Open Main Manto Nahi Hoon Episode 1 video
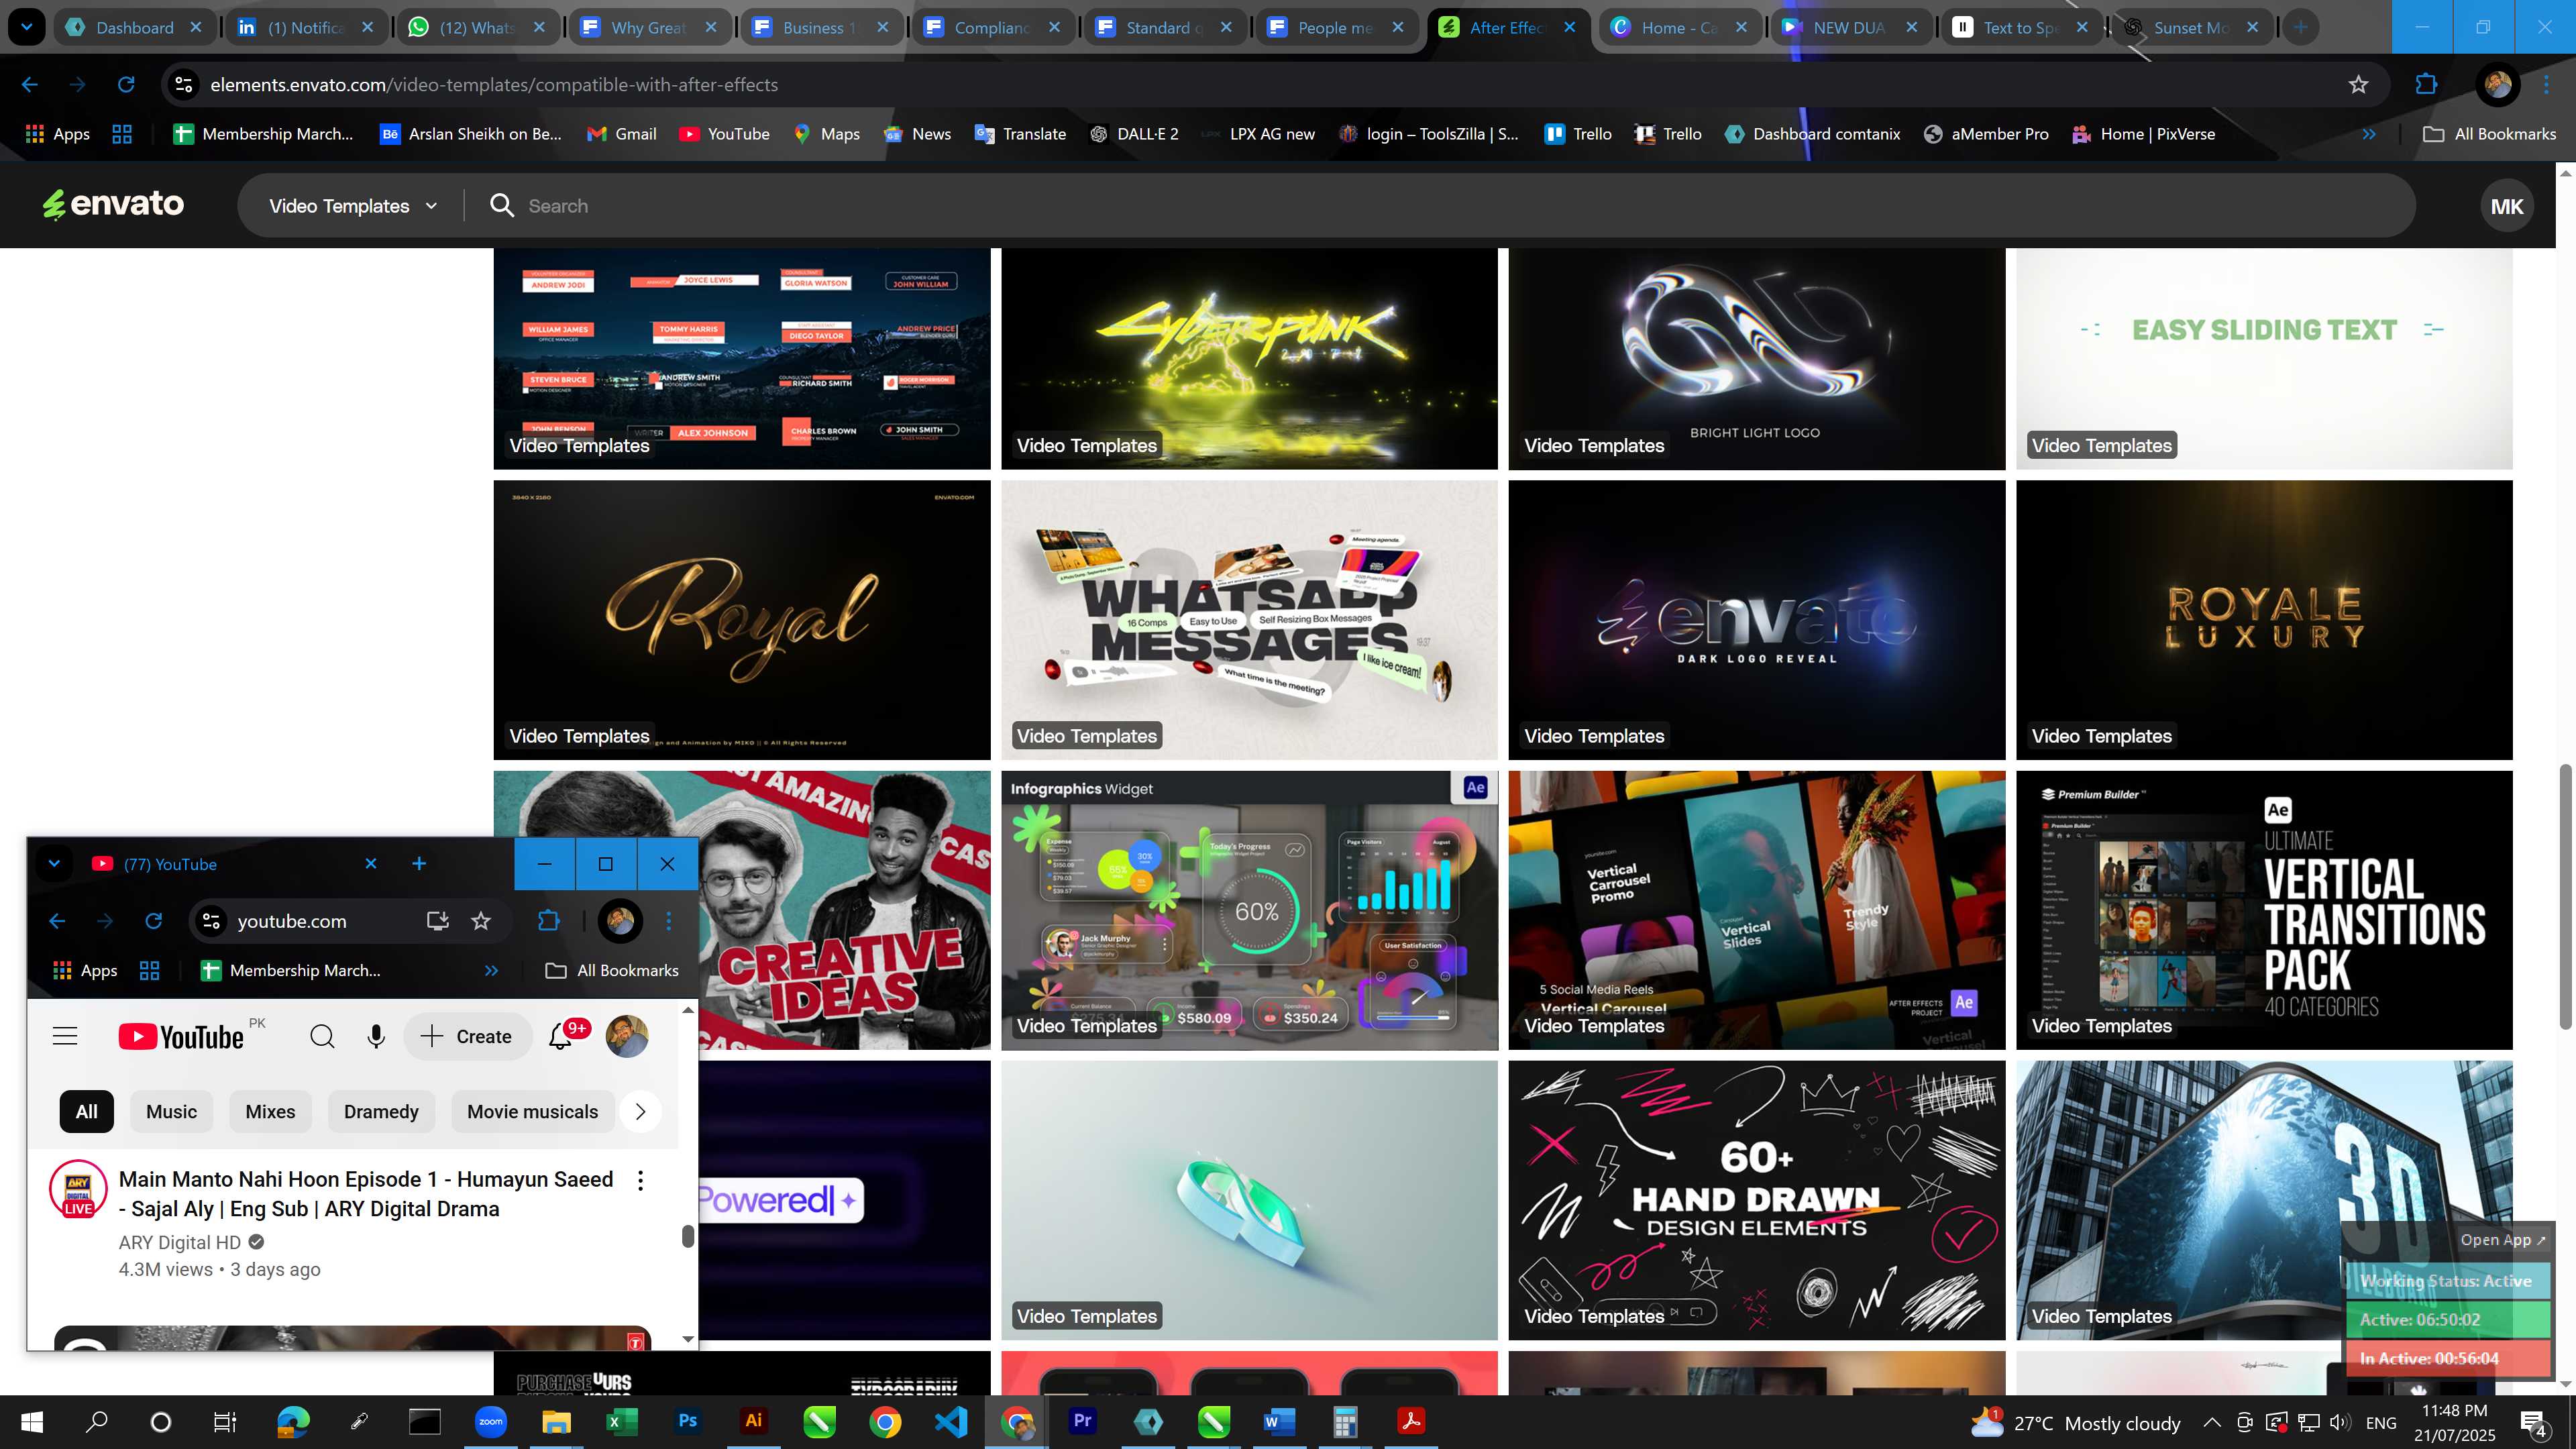The height and width of the screenshot is (1449, 2576). [x=366, y=1194]
